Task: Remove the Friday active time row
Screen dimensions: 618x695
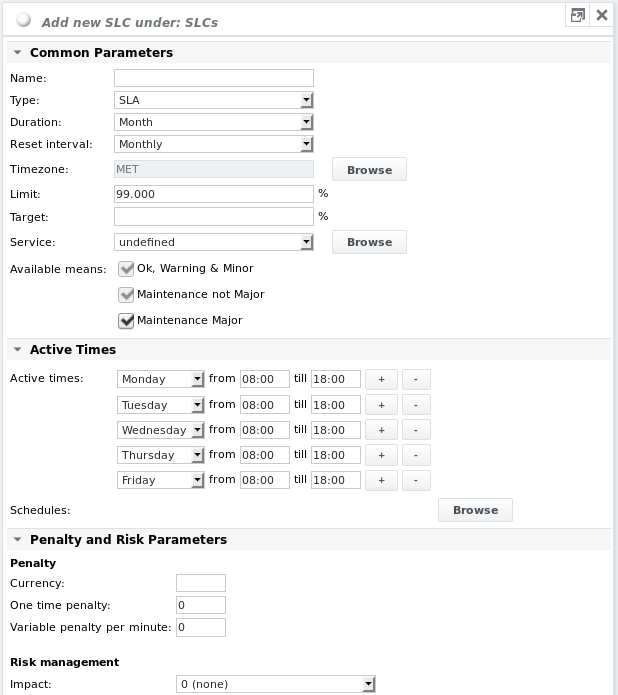Action: point(415,480)
